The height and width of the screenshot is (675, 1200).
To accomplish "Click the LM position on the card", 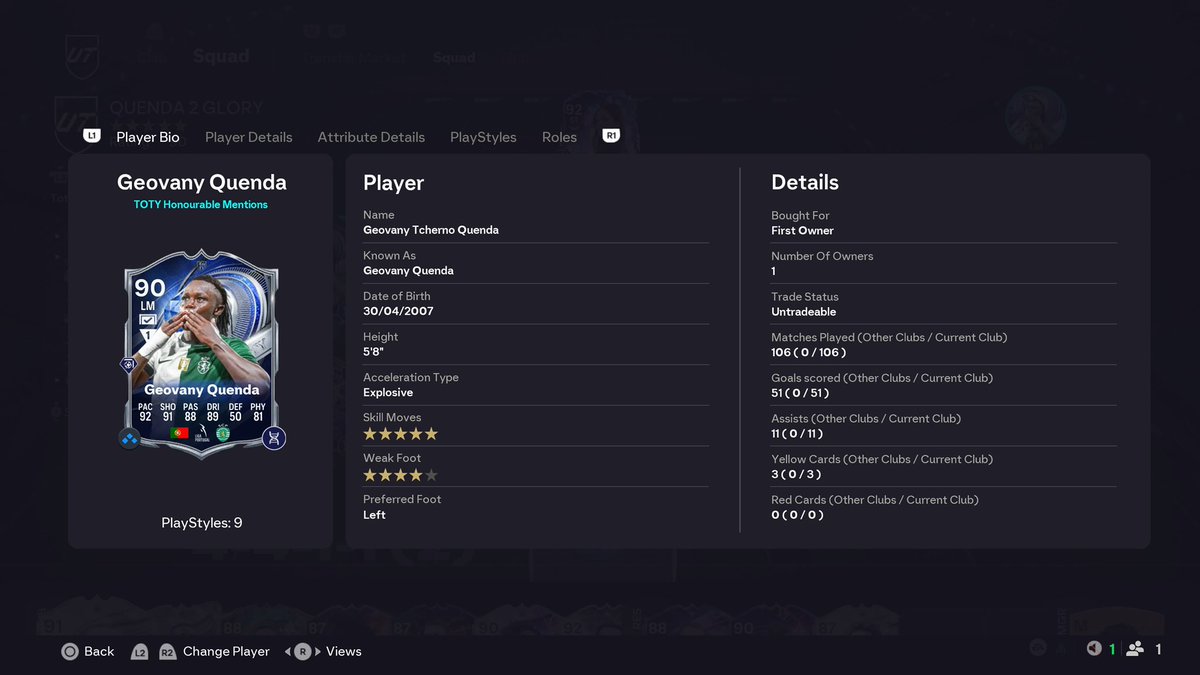I will pos(148,305).
